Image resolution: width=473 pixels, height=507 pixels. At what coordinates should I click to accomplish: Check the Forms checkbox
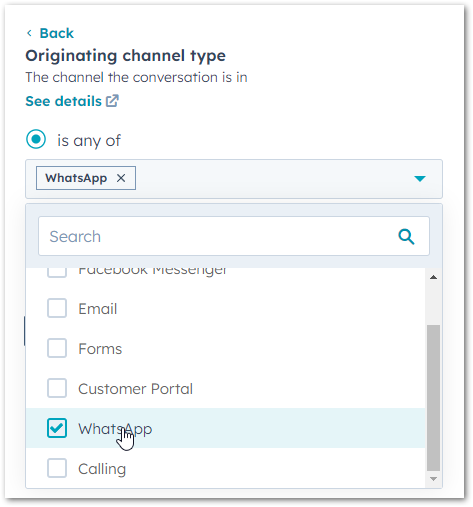tap(57, 348)
